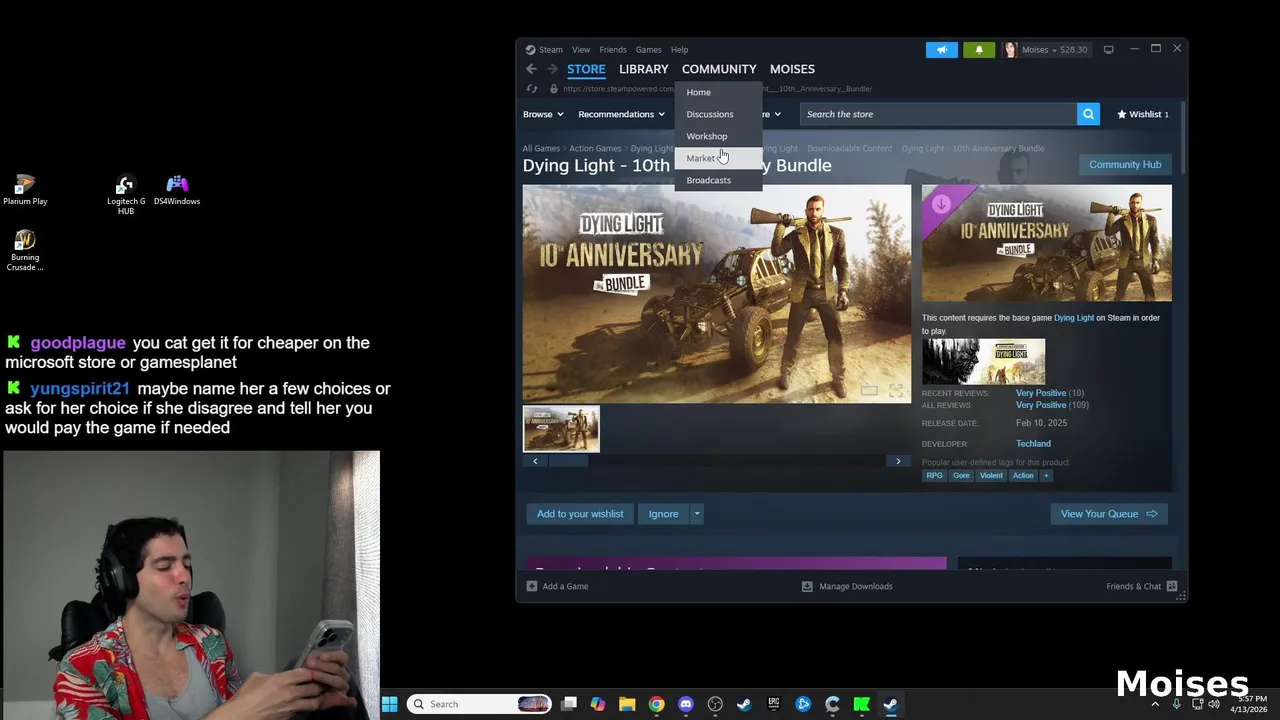Select Broadcasts in Community menu
The image size is (1280, 720).
(720, 180)
